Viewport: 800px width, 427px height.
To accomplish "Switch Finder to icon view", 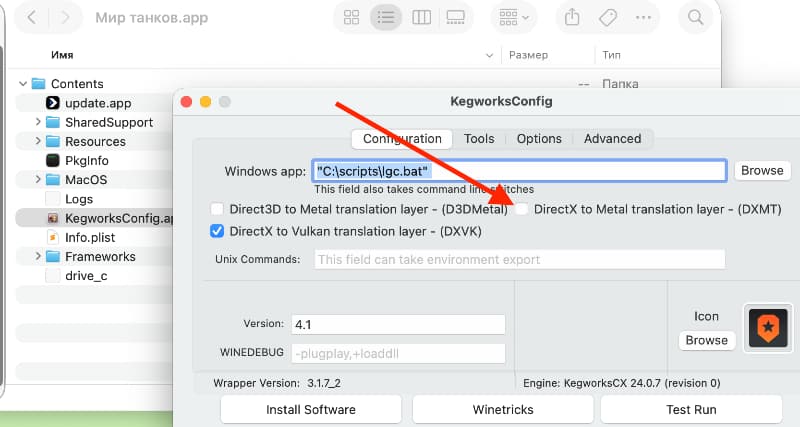I will 351,18.
